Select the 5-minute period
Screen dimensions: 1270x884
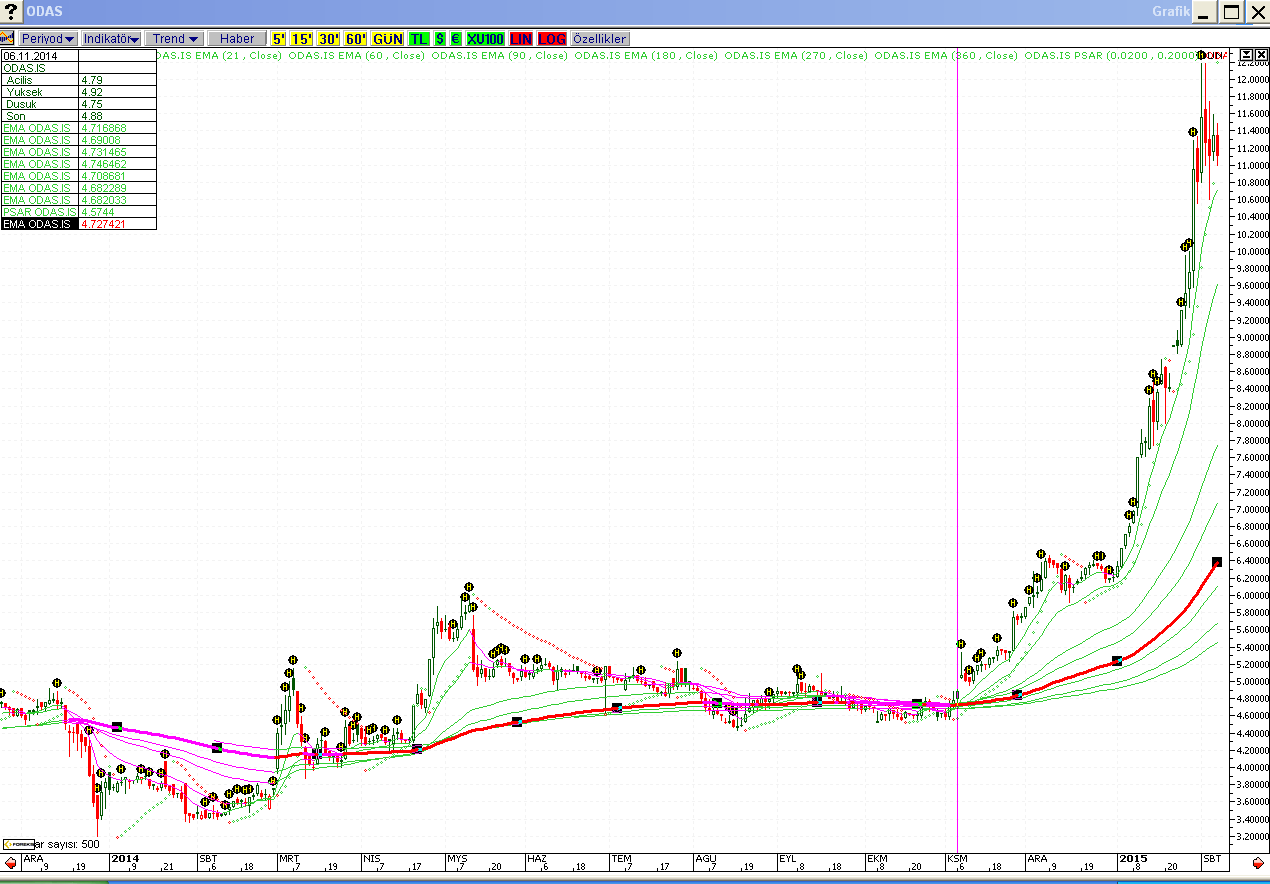point(278,38)
